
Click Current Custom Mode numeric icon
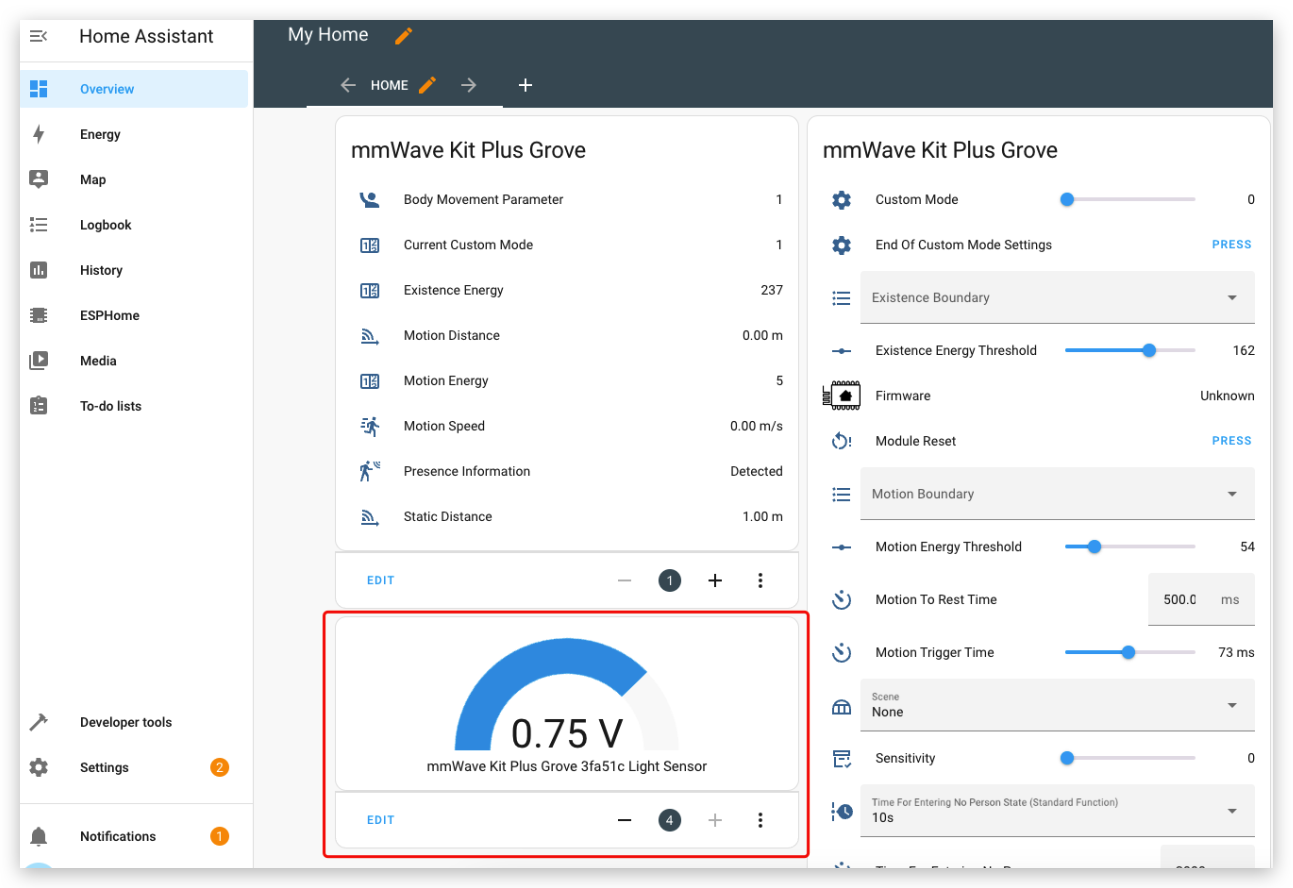click(x=369, y=245)
